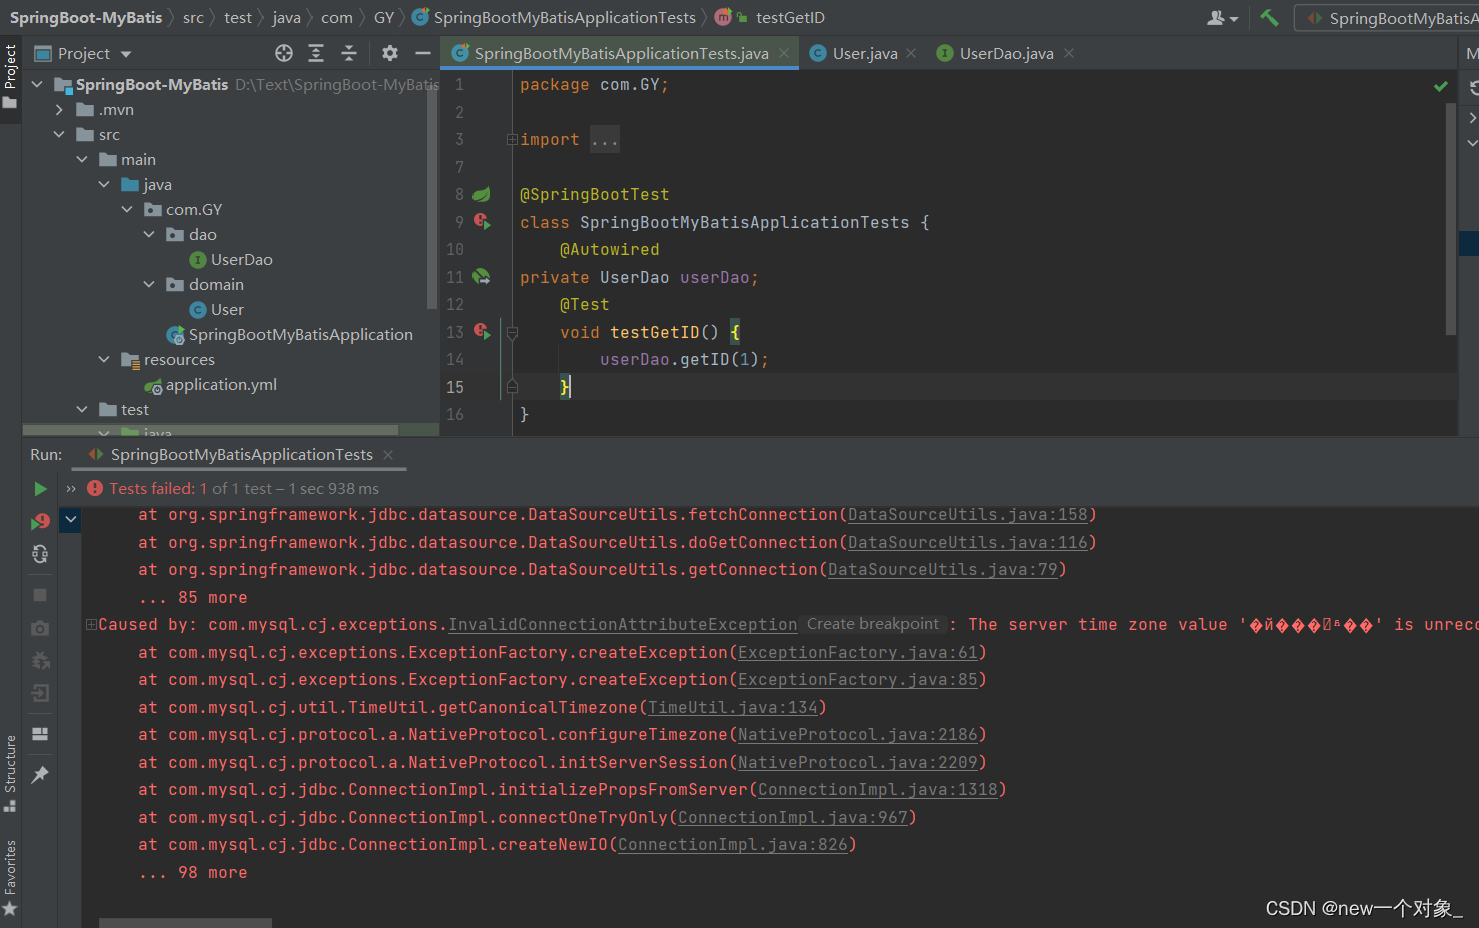Click testGetID breadcrumb in navigation bar

click(790, 18)
